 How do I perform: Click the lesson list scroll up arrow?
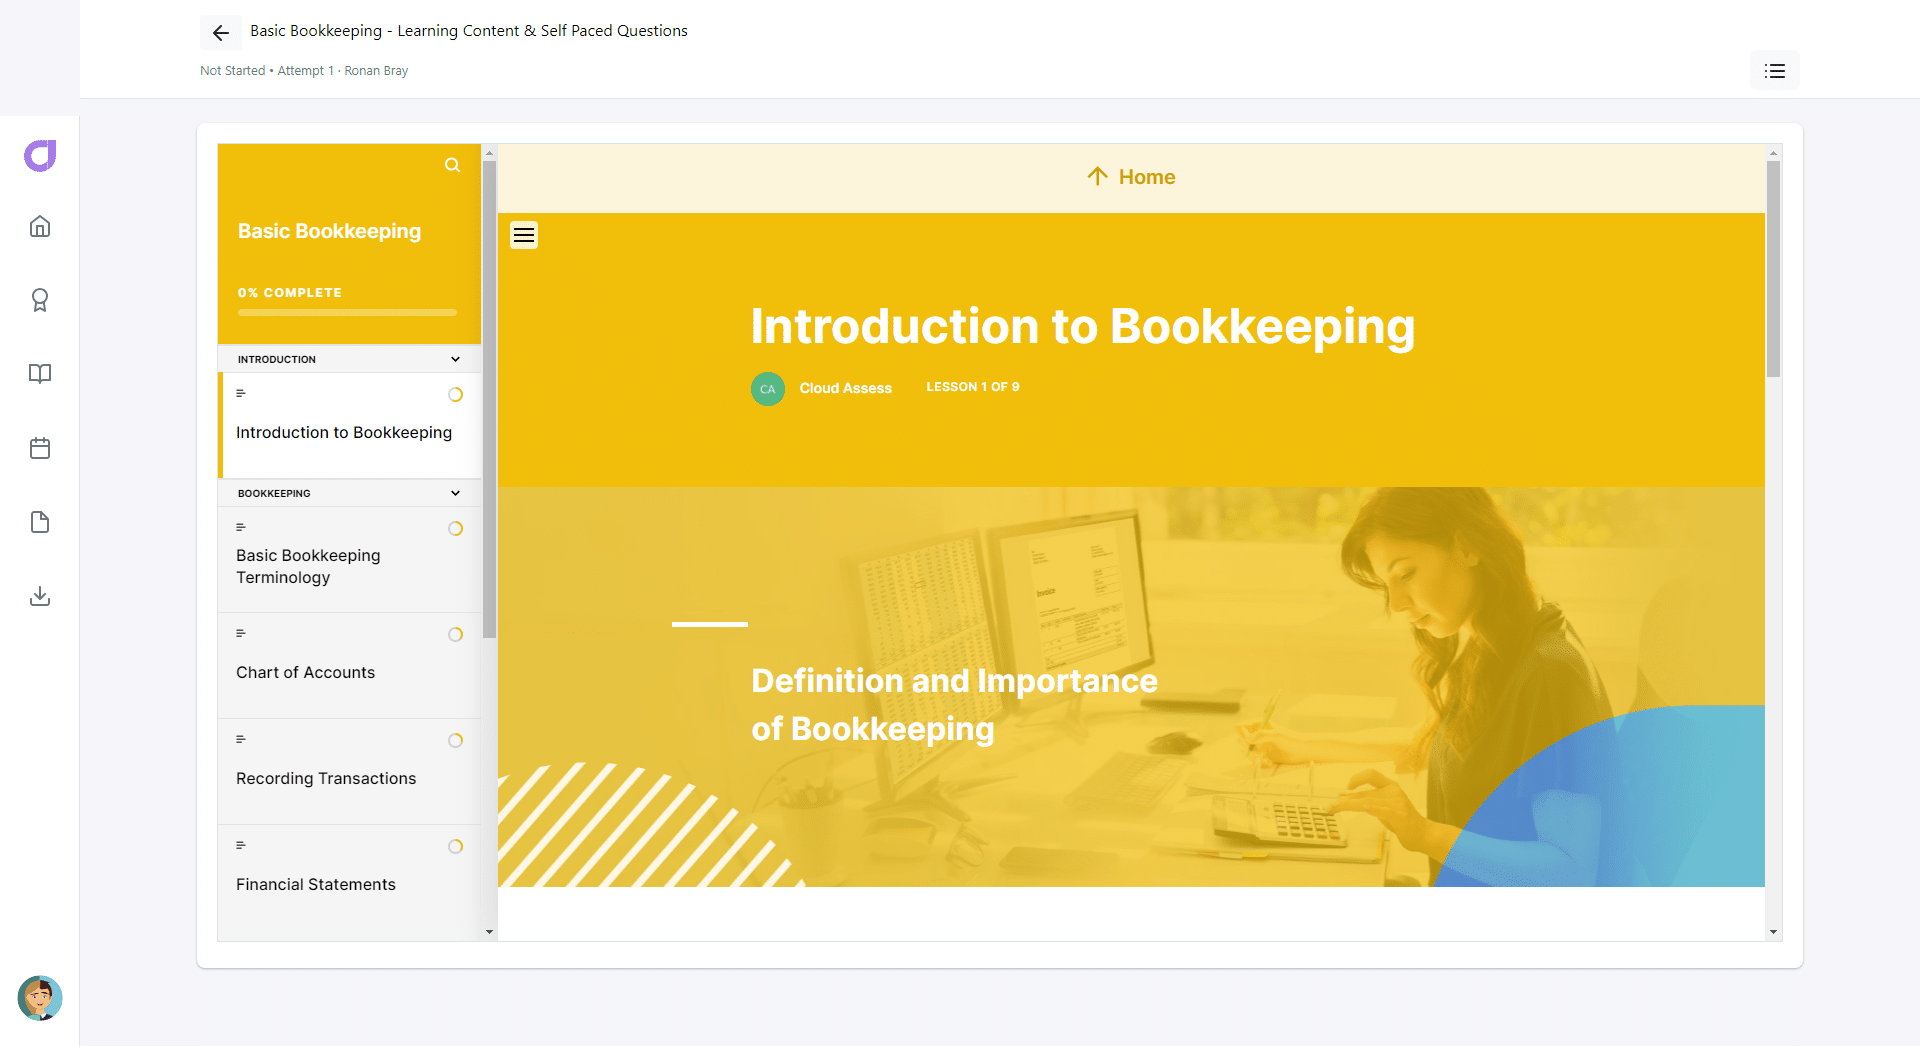click(x=489, y=153)
